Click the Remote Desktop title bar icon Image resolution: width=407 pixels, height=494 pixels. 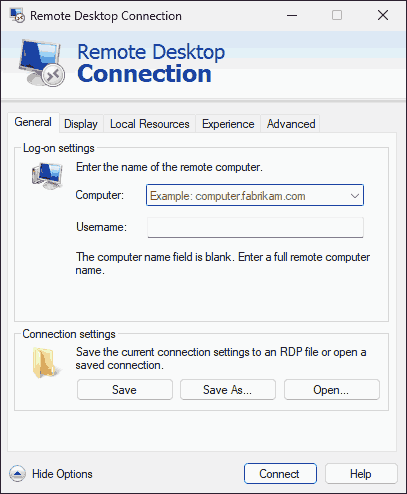click(x=17, y=15)
